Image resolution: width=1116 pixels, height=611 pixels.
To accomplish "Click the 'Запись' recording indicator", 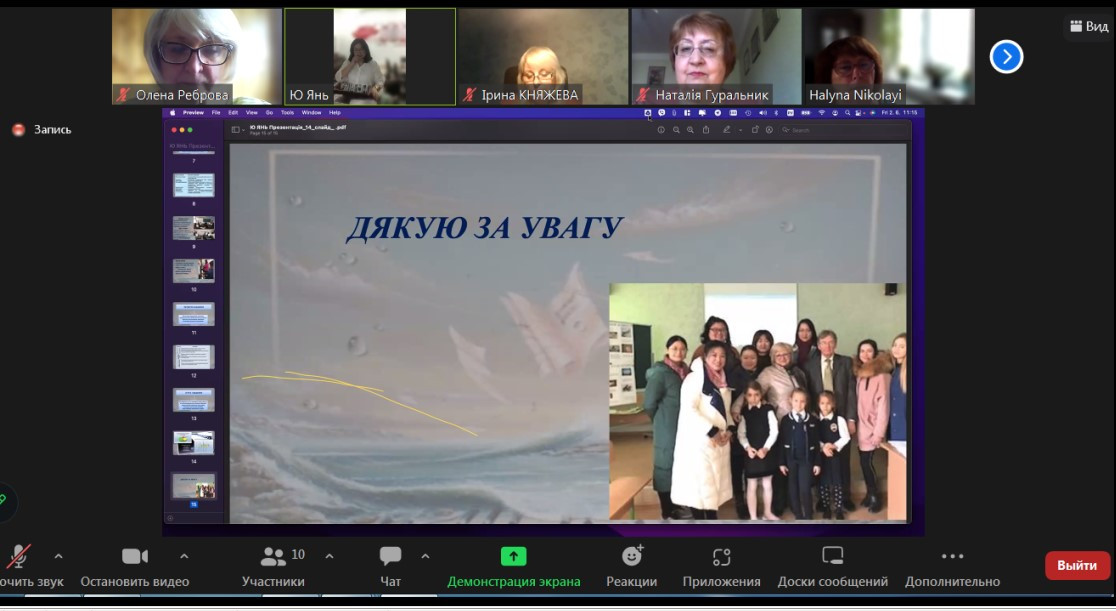I will 42,130.
